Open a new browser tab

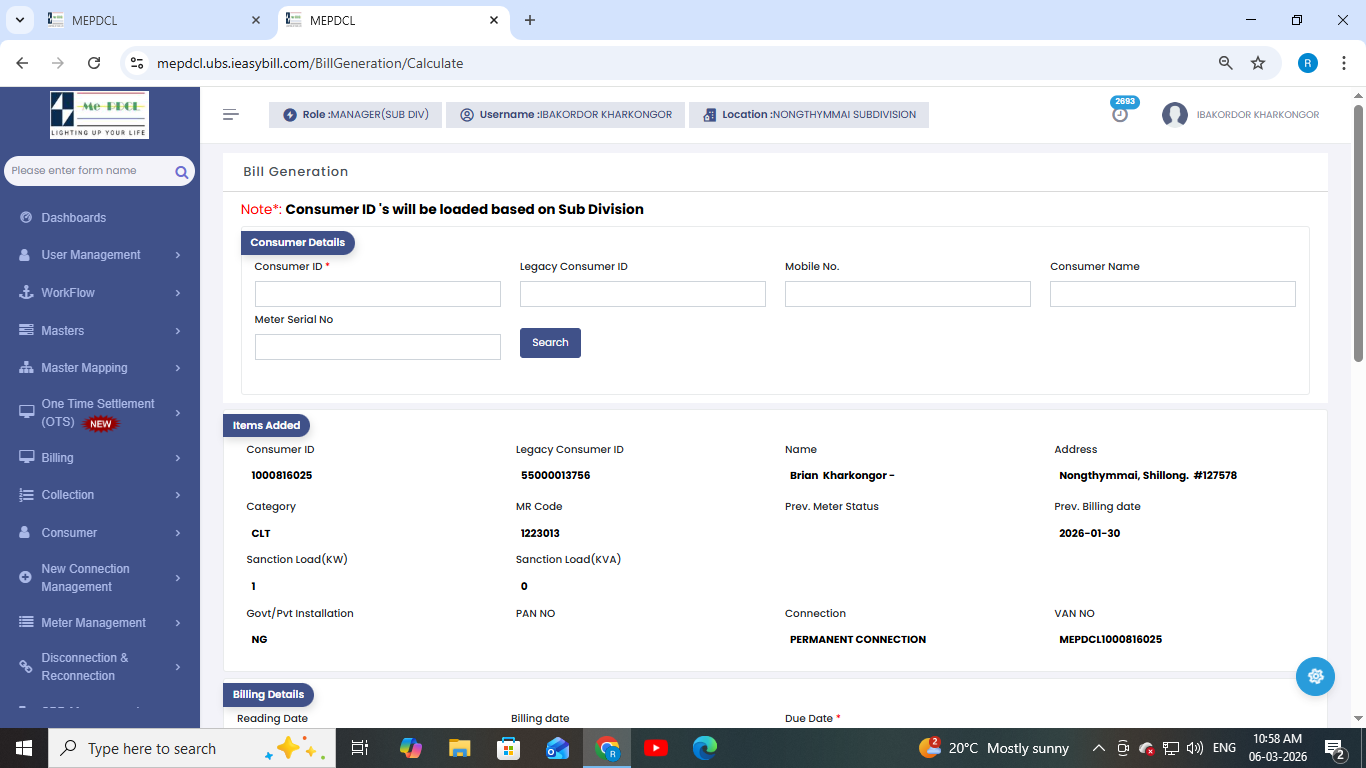pos(530,20)
